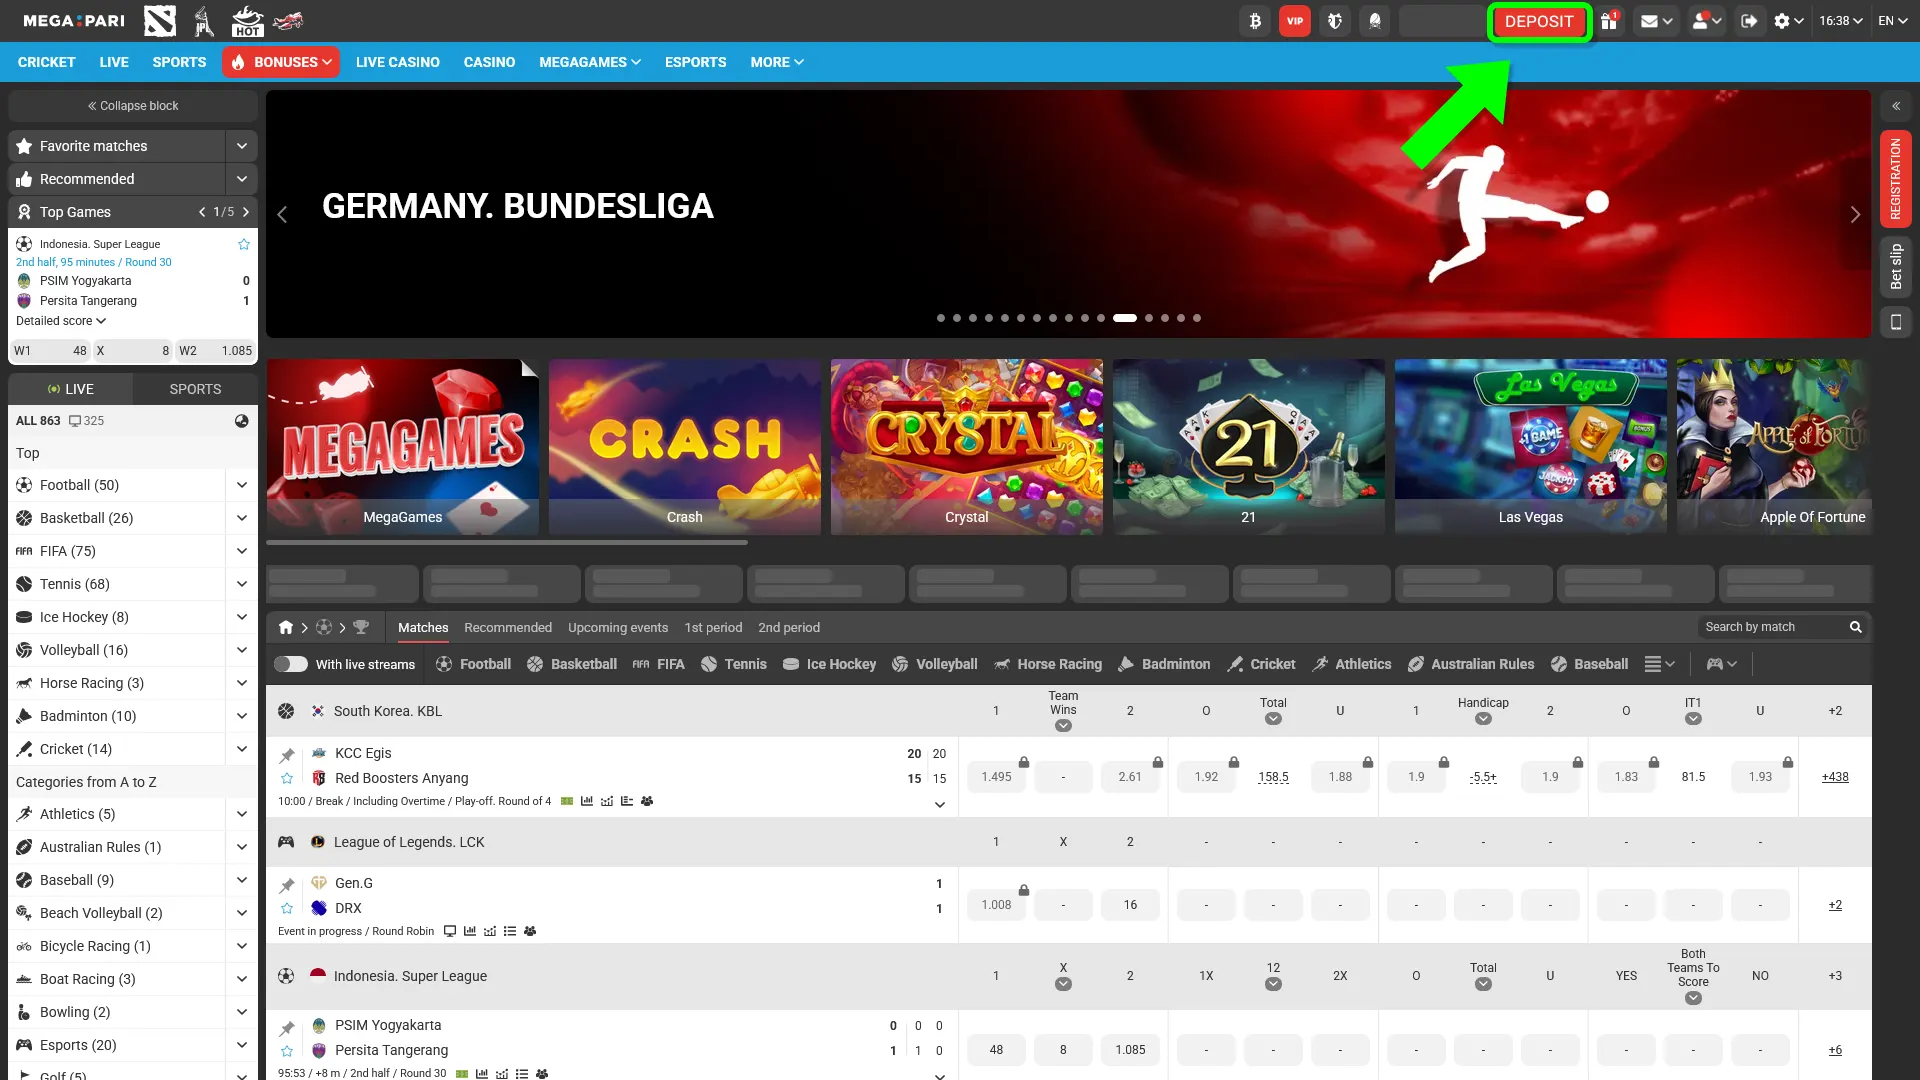Toggle With live streams switch
The height and width of the screenshot is (1080, 1920).
291,664
